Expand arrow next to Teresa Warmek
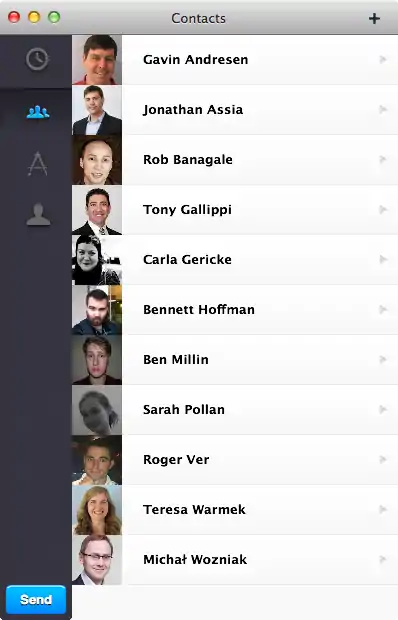Image resolution: width=398 pixels, height=620 pixels. point(383,509)
